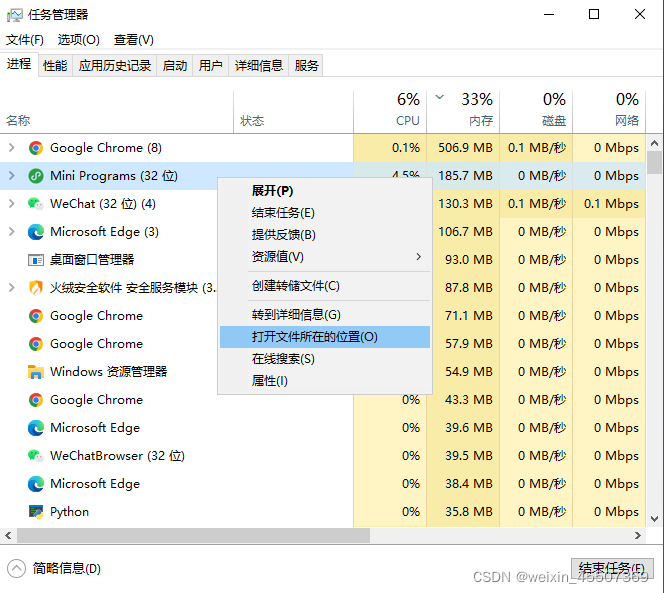Image resolution: width=664 pixels, height=593 pixels.
Task: Click the vertical scrollbar up arrow
Action: coord(655,143)
